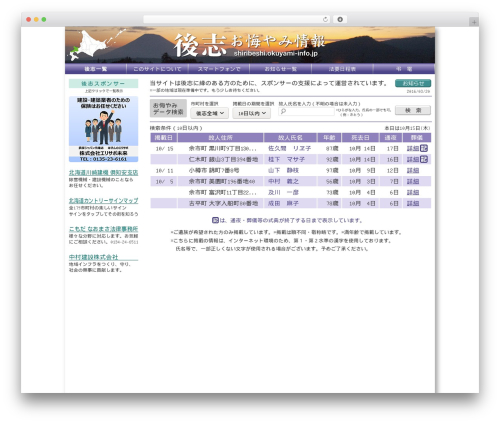Click the 記 icon in the 92歳 row
Viewport: 500px width, 423px height.
pos(424,159)
